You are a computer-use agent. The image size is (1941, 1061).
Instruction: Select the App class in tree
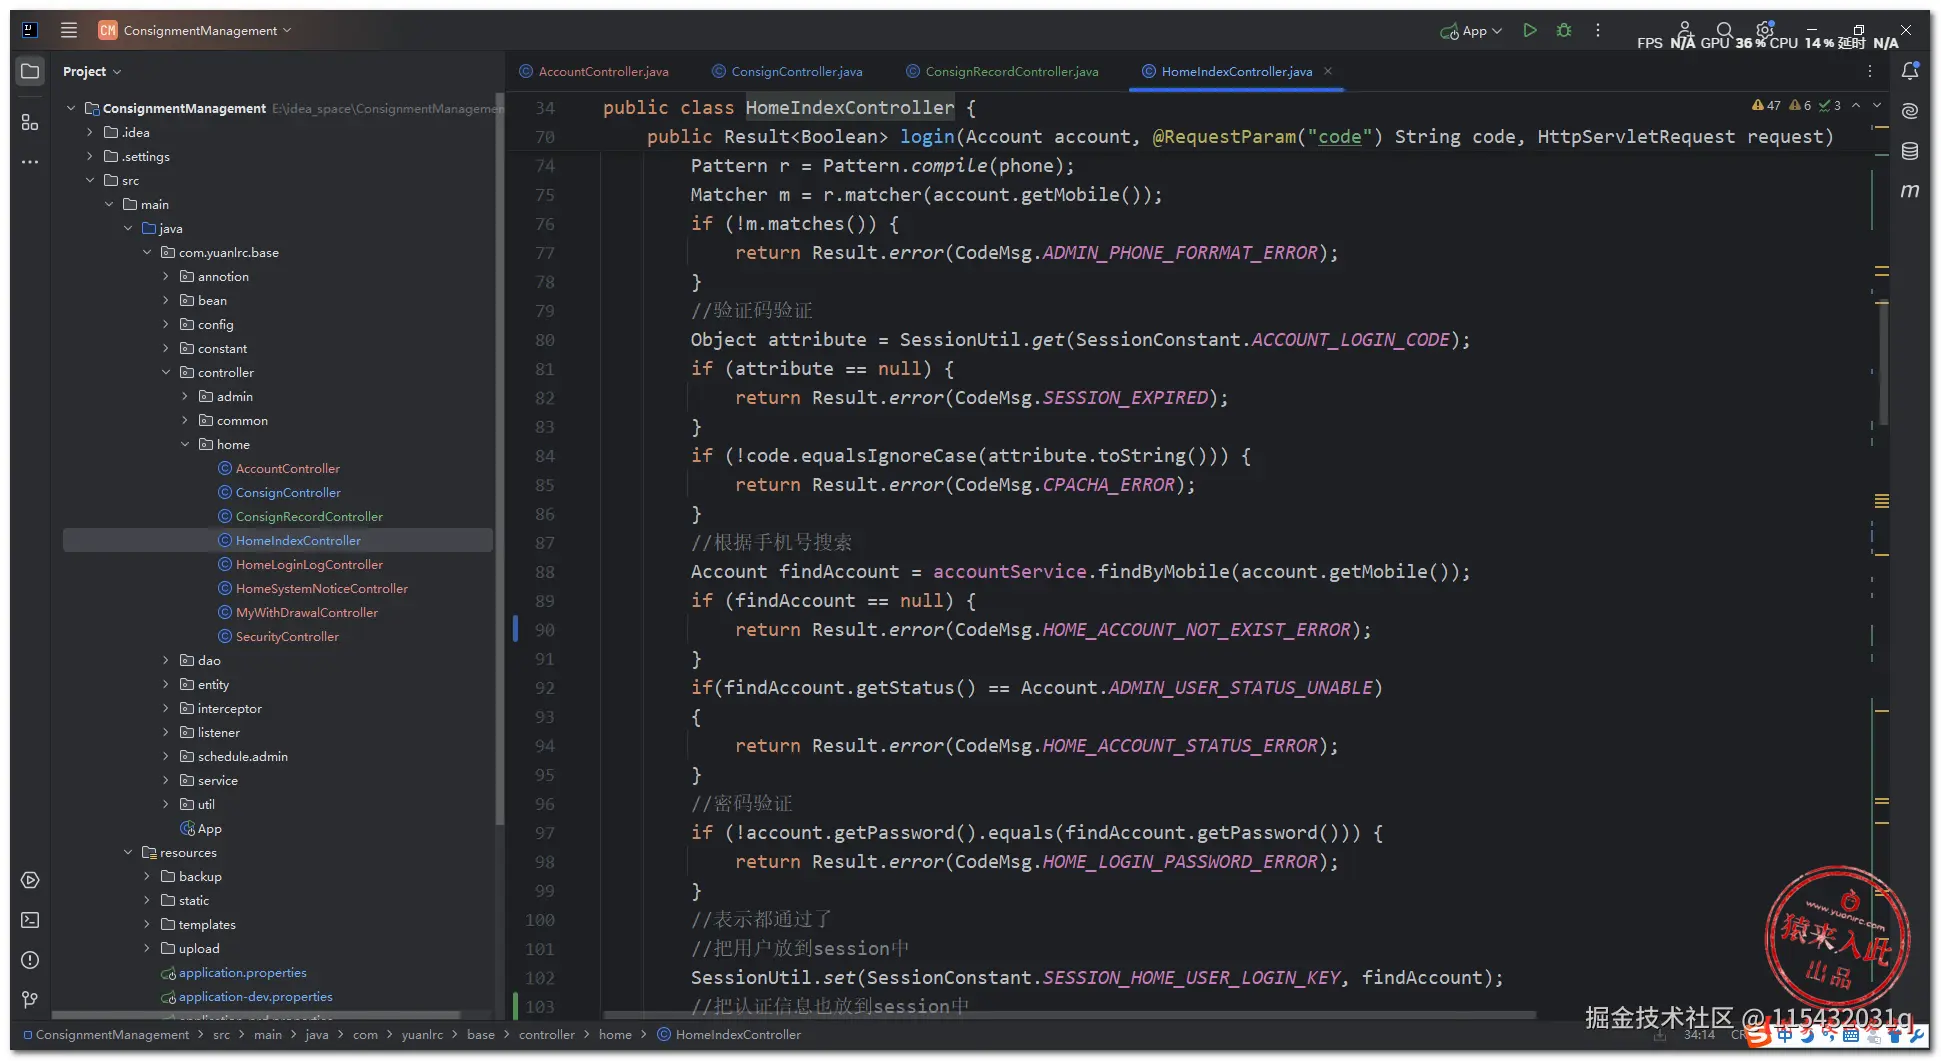pyautogui.click(x=209, y=828)
